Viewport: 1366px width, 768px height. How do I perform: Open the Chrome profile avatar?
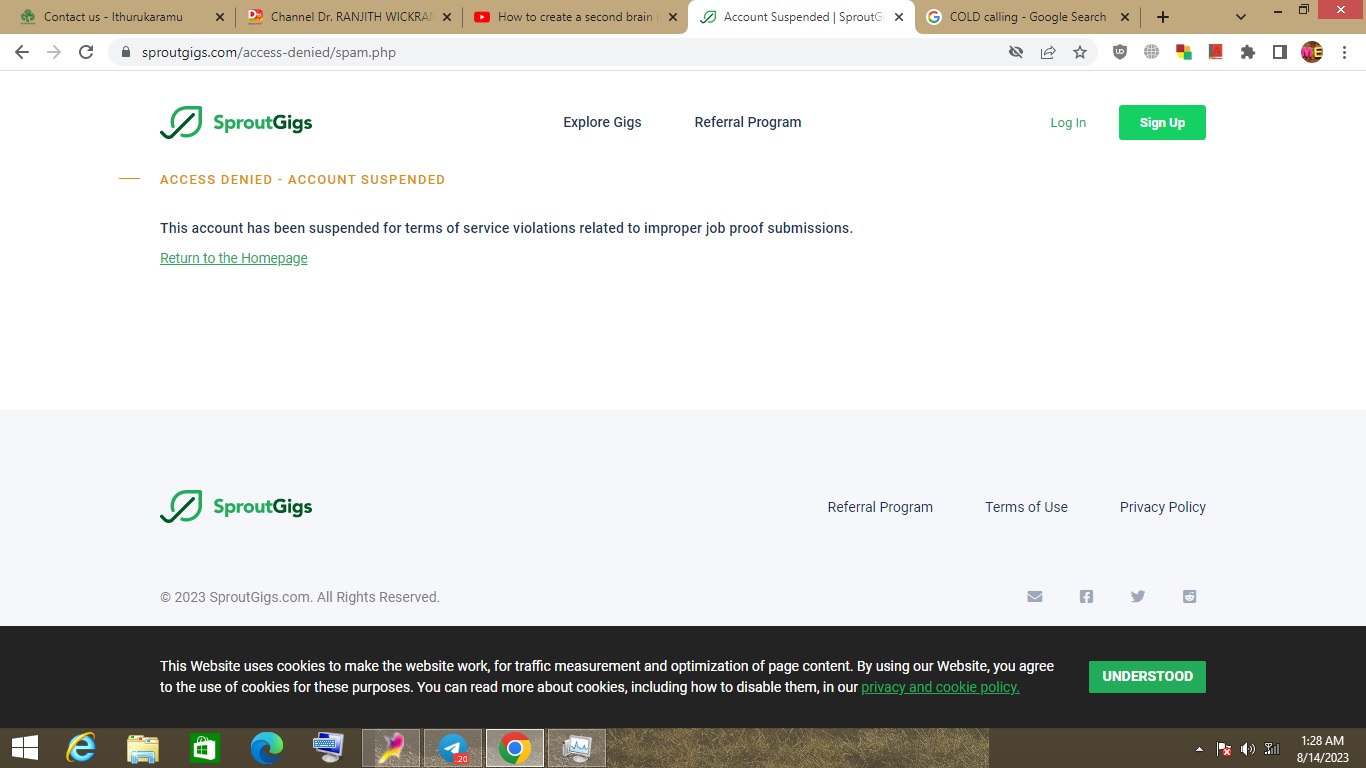pyautogui.click(x=1312, y=52)
